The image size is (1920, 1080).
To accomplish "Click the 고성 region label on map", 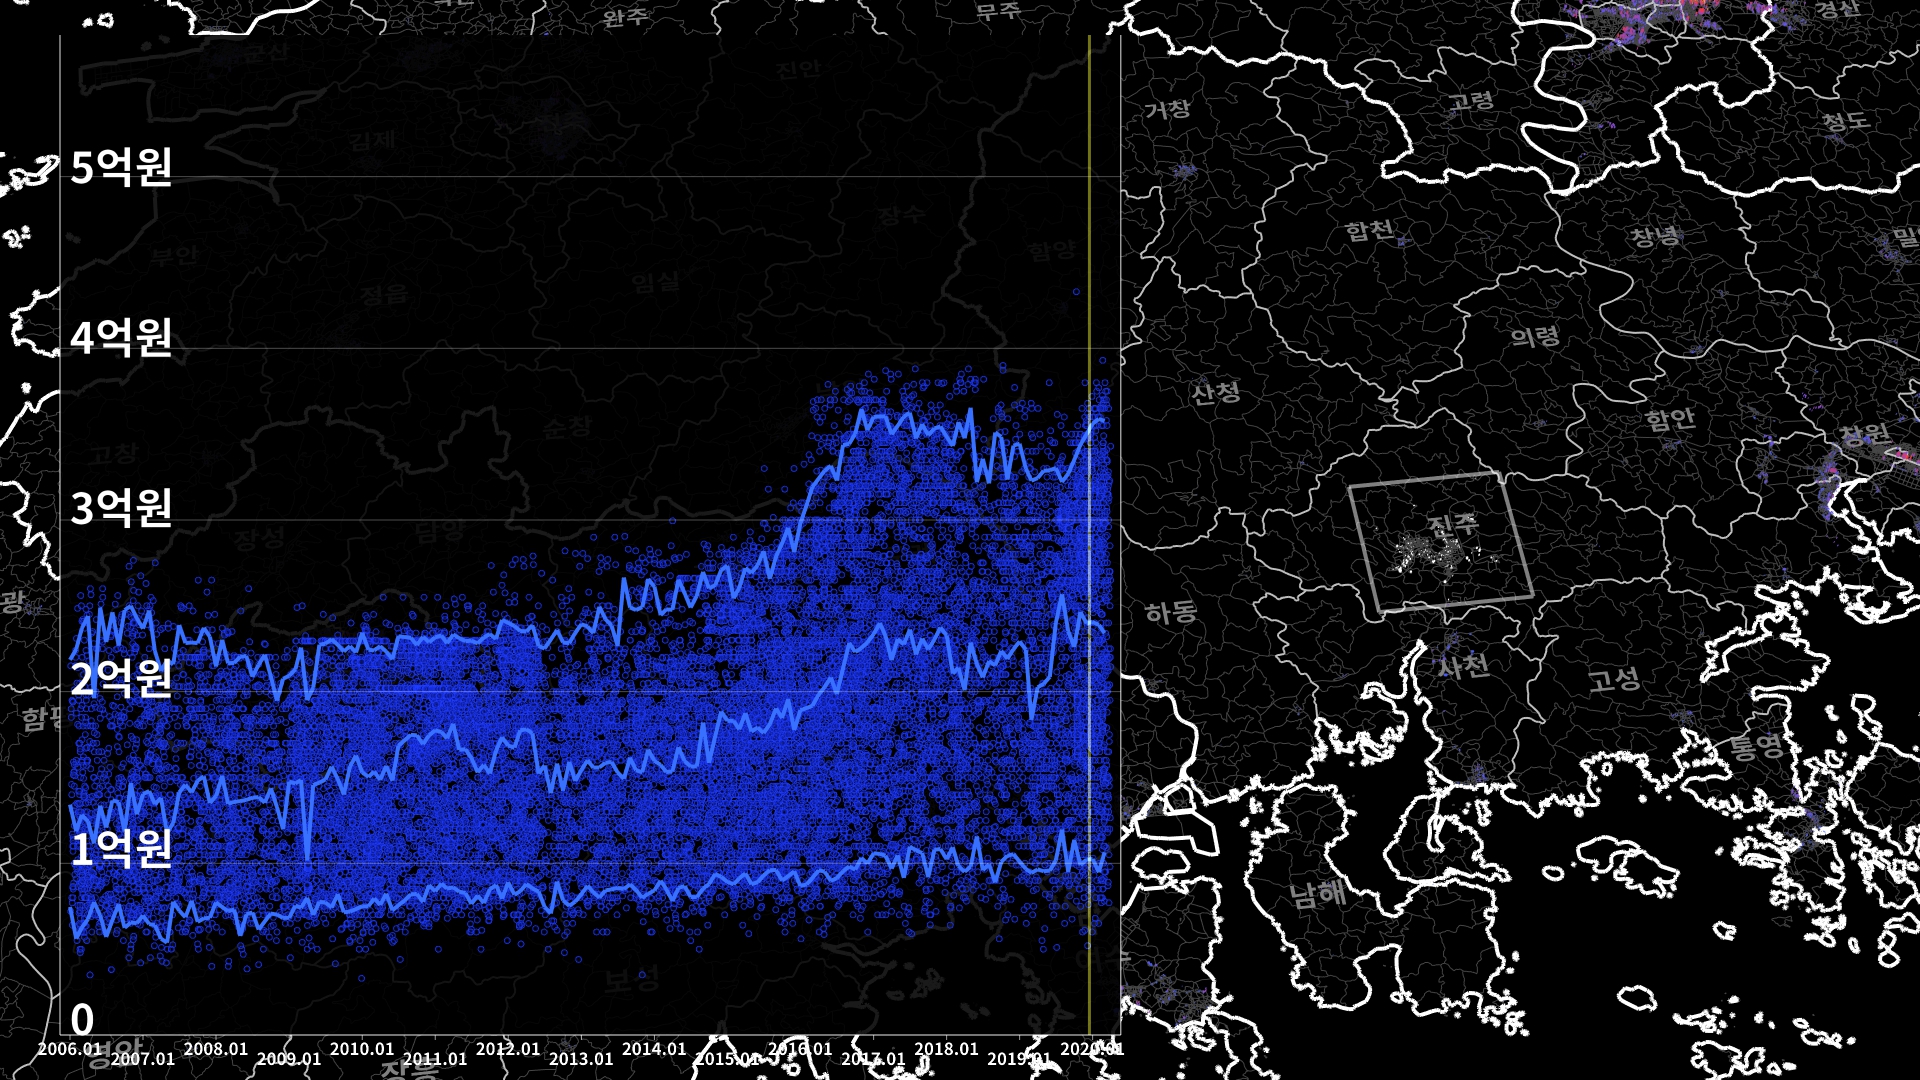I will click(x=1614, y=681).
